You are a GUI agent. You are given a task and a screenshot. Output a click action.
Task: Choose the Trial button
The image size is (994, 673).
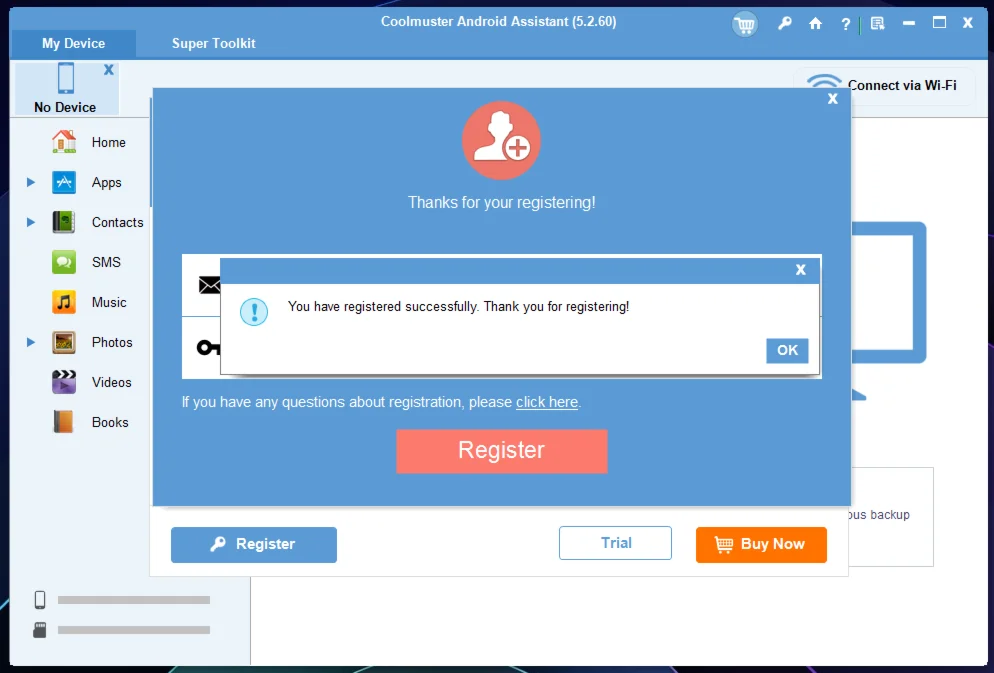[x=615, y=543]
